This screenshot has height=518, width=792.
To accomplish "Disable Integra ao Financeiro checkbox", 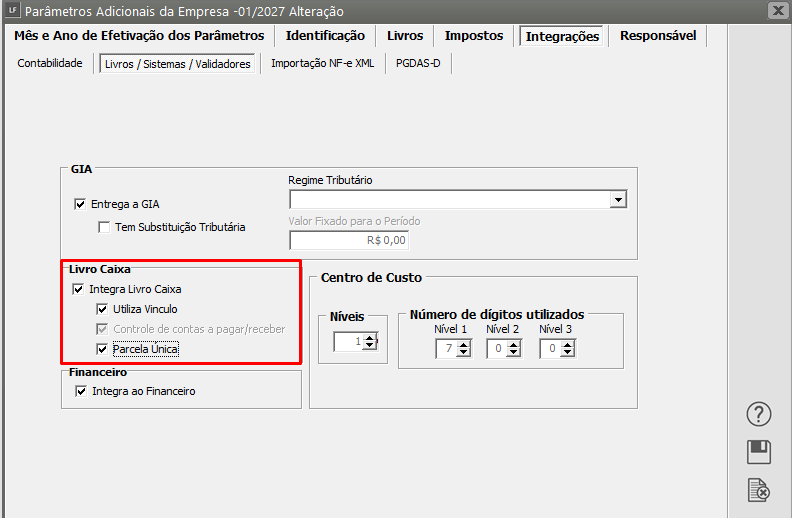I will (81, 391).
